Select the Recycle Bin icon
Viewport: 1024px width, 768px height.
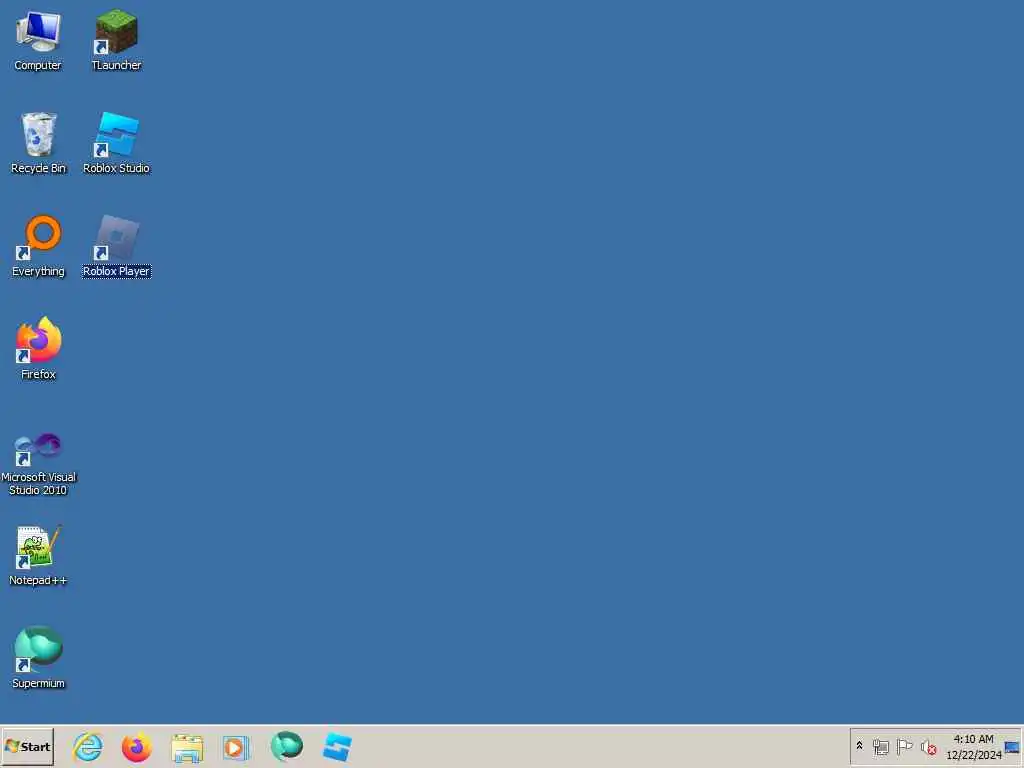coord(38,143)
